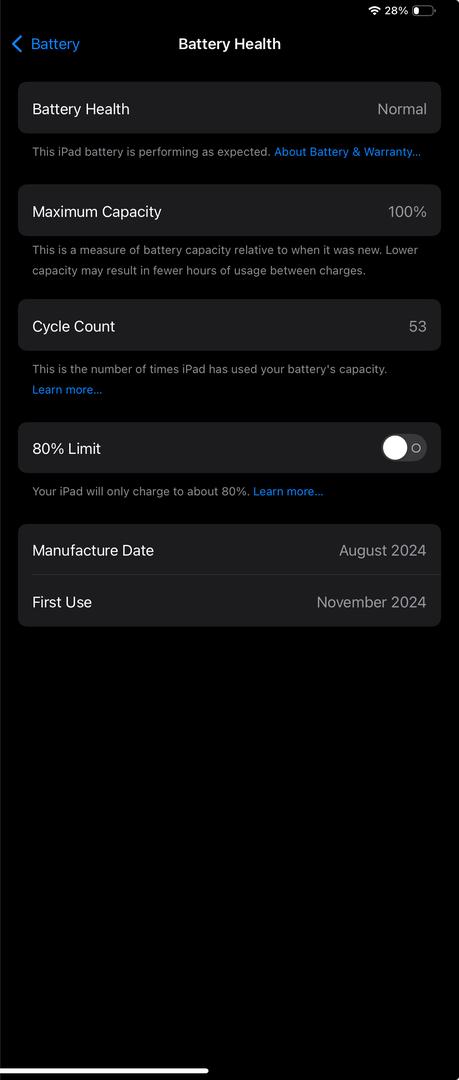Tap the back chevron icon
459x1080 pixels.
[17, 44]
